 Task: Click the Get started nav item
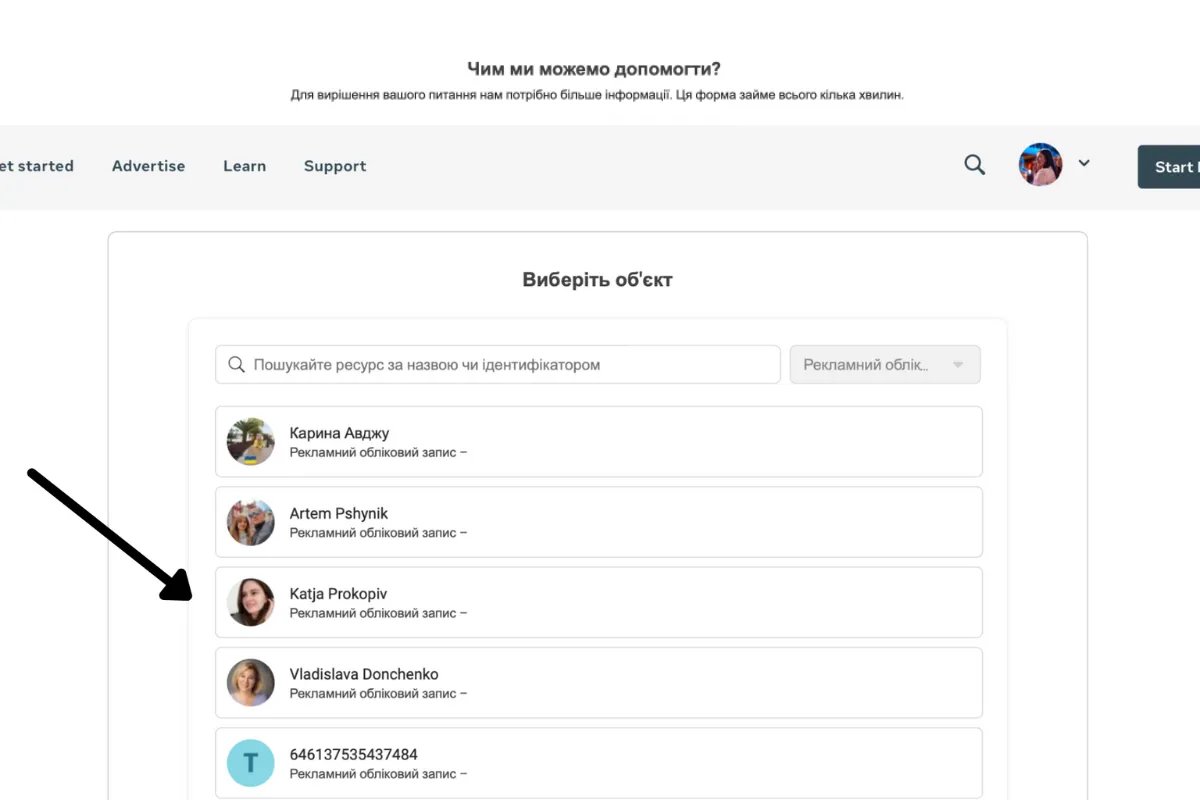coord(35,166)
